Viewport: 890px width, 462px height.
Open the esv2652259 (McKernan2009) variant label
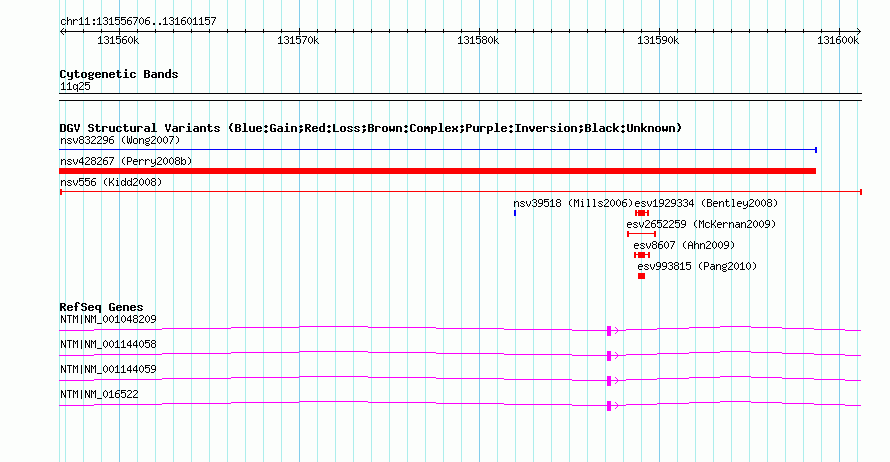point(701,224)
